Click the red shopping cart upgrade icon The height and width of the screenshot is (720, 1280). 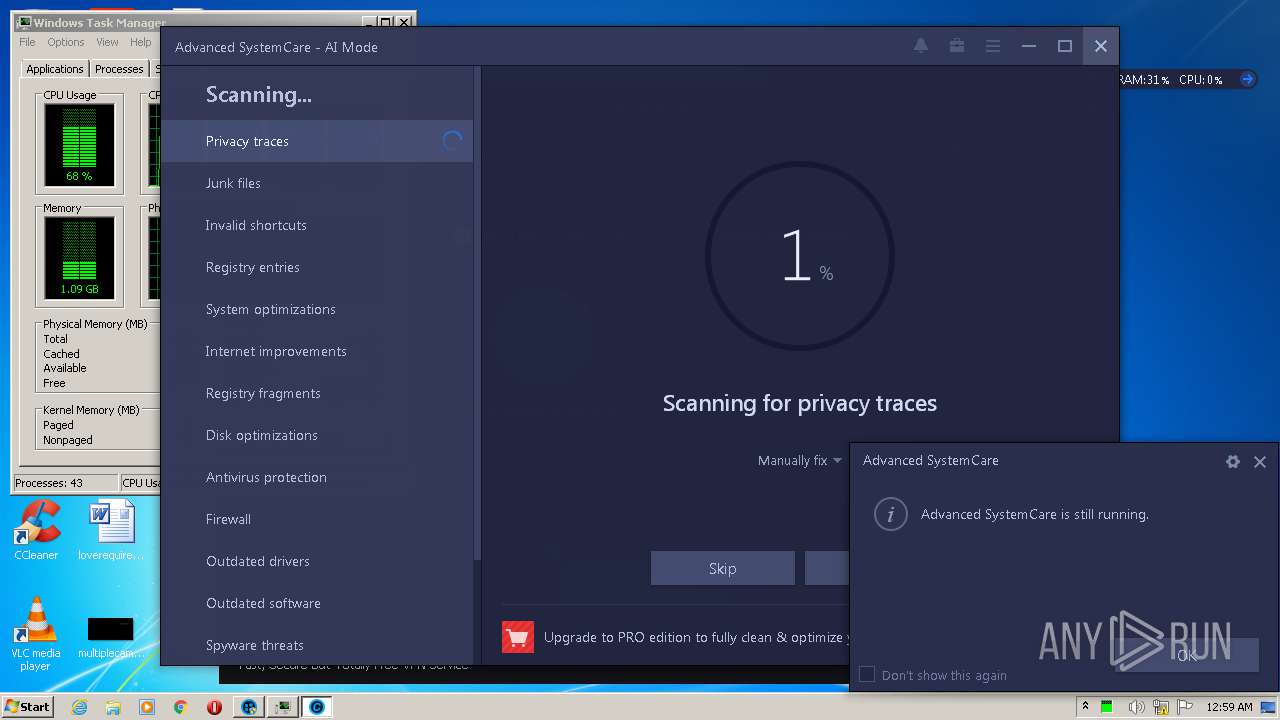pyautogui.click(x=518, y=637)
